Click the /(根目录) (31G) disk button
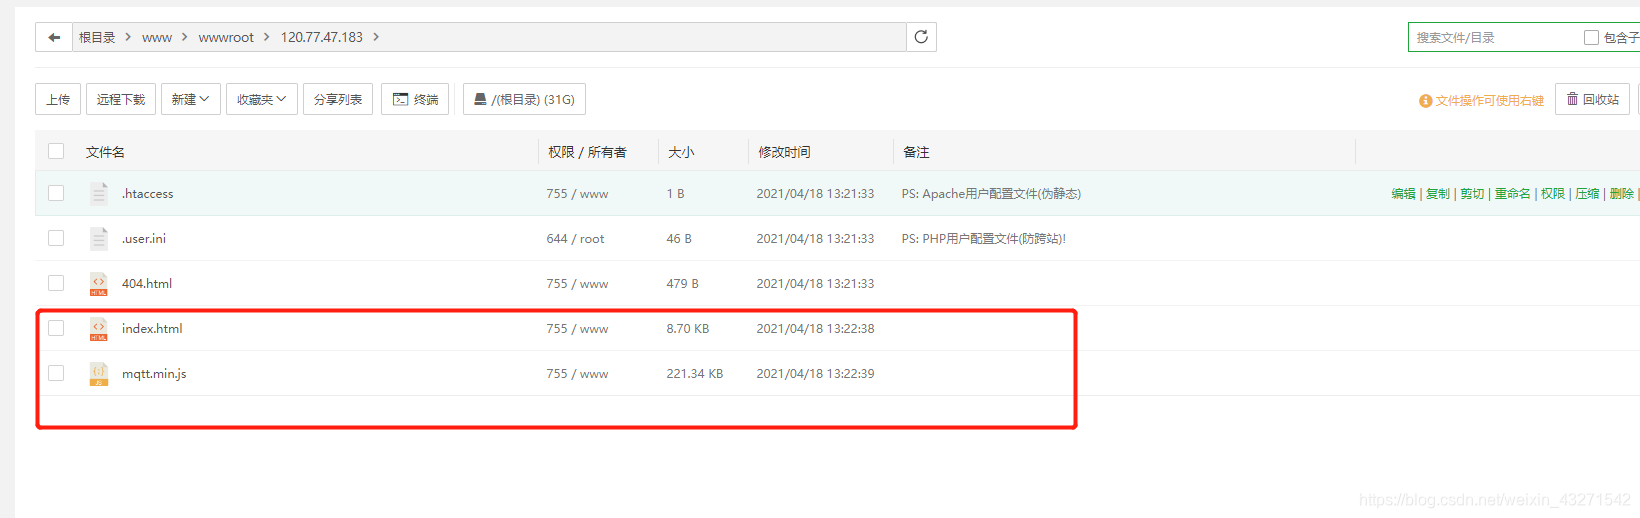 (x=524, y=99)
